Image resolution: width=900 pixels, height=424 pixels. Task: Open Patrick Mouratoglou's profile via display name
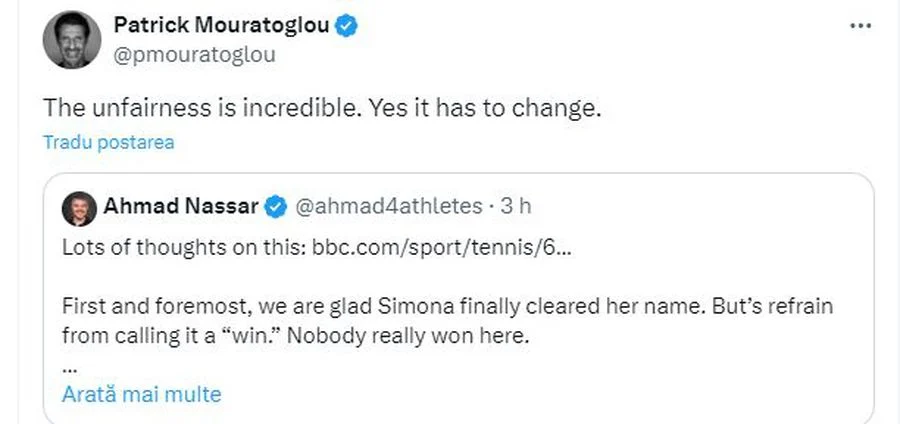pos(221,26)
